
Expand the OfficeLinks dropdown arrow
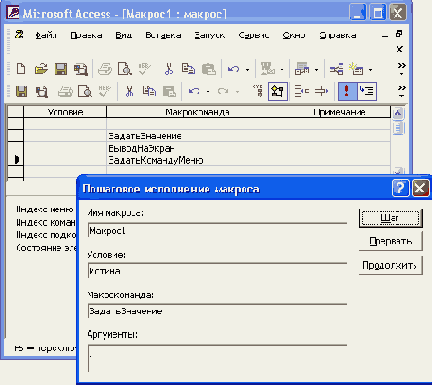pos(282,70)
